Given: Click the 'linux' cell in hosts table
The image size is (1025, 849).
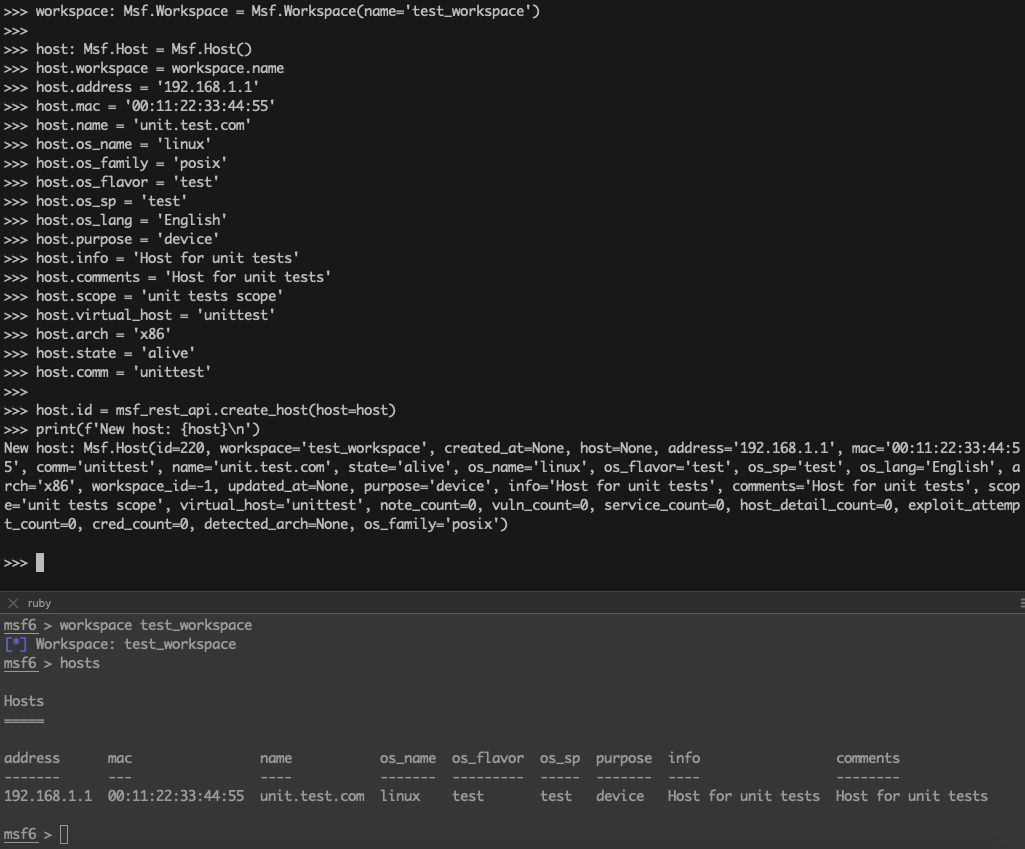Looking at the screenshot, I should 400,795.
